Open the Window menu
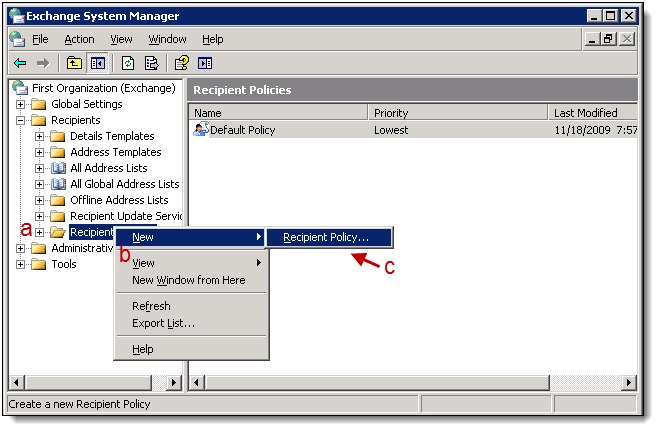Viewport: 661px width, 433px height. (x=167, y=39)
